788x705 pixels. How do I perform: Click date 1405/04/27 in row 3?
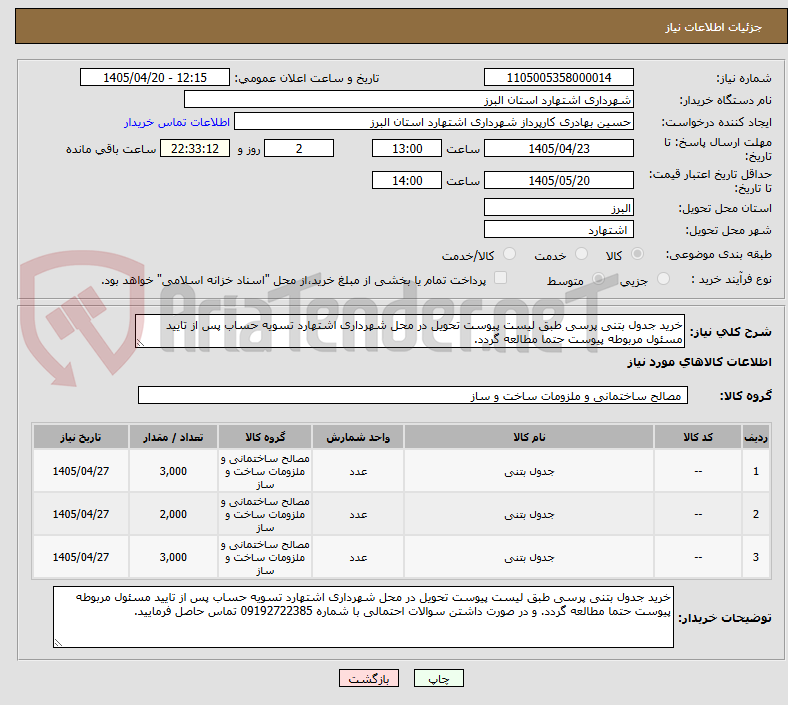point(81,557)
